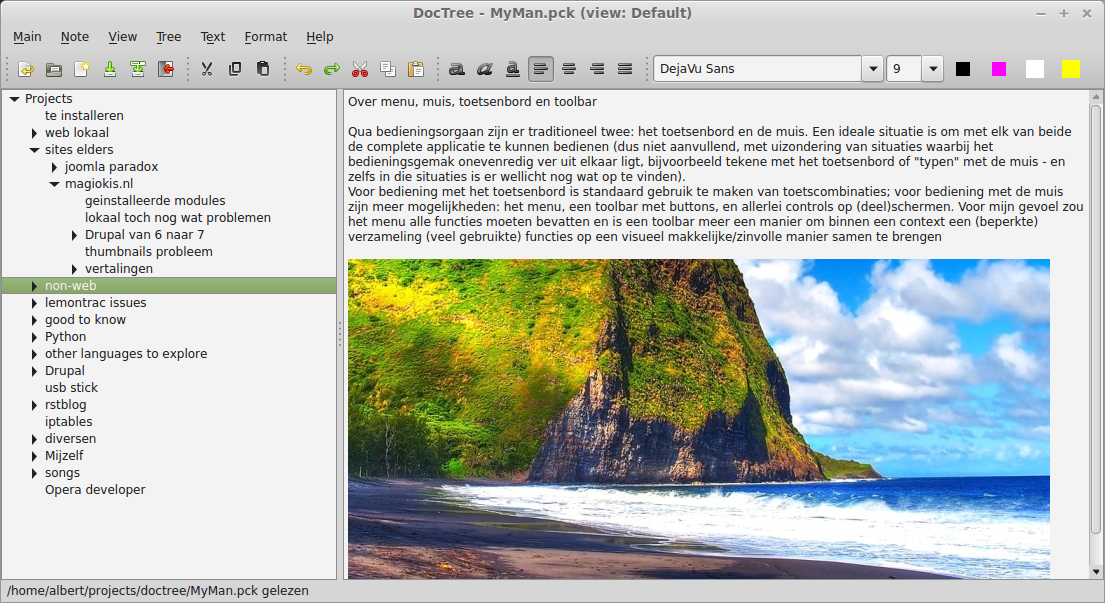This screenshot has width=1105, height=603.
Task: Click the gray copy pages icon
Action: 388,69
